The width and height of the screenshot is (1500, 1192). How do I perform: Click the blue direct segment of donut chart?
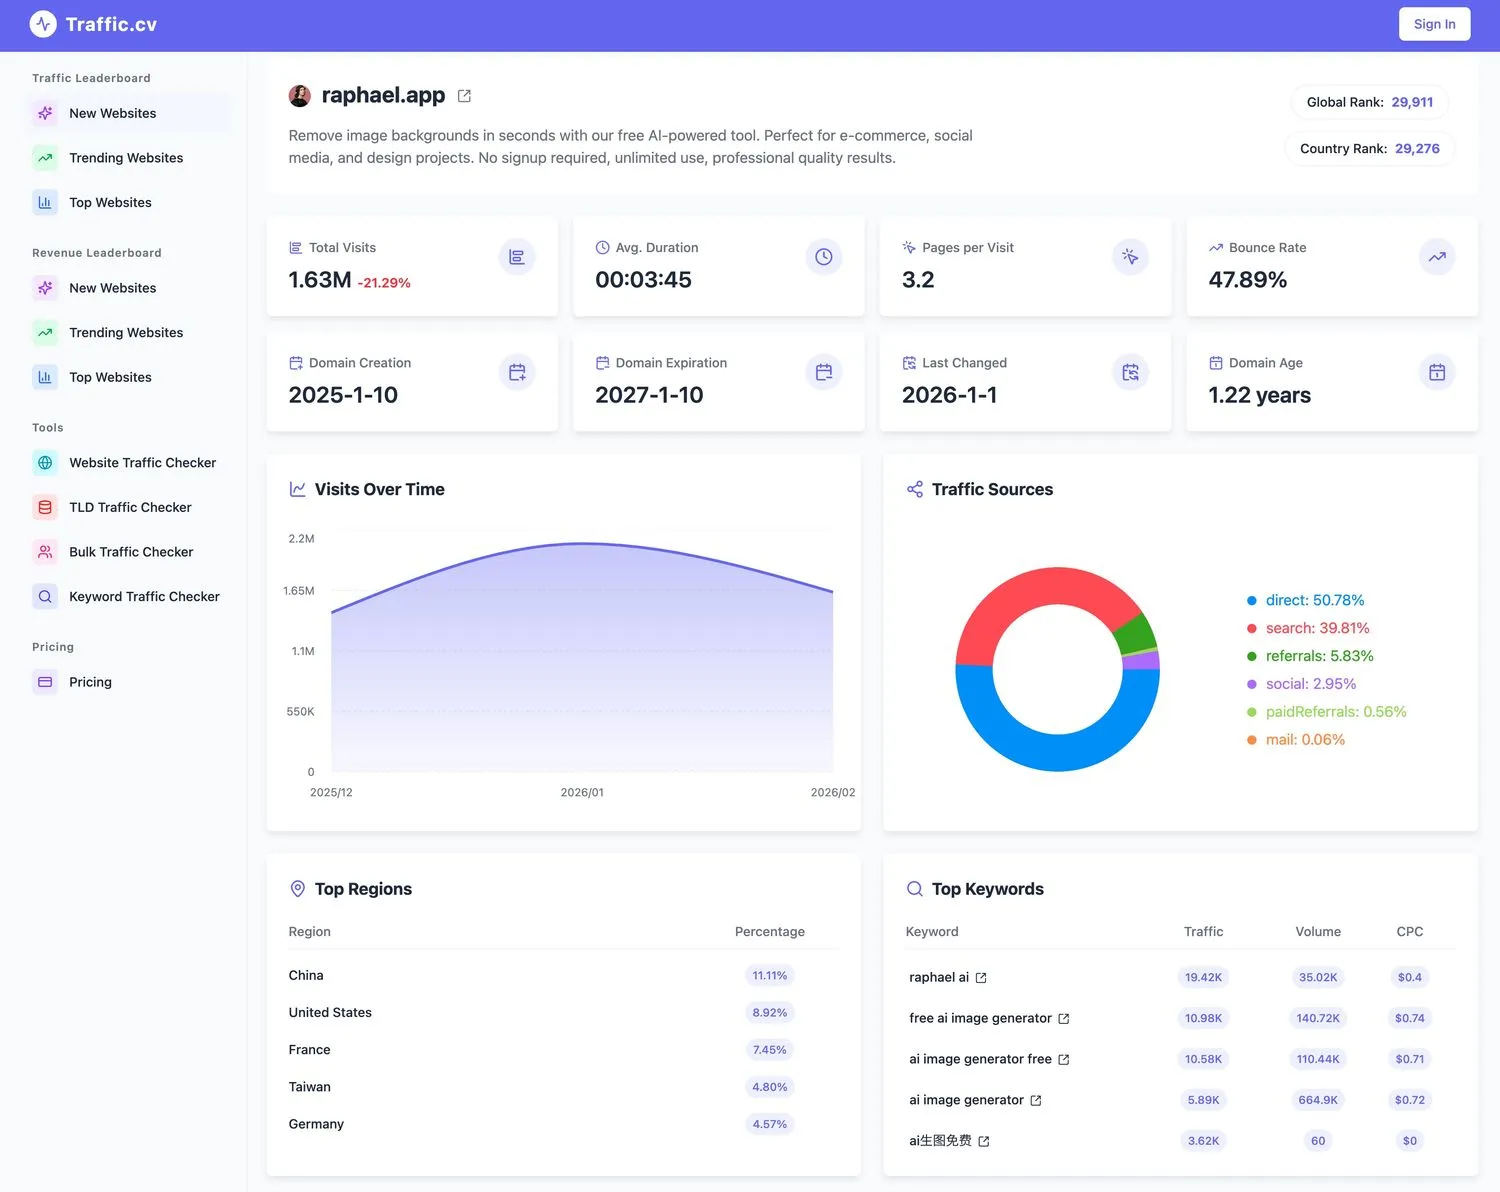[1057, 752]
